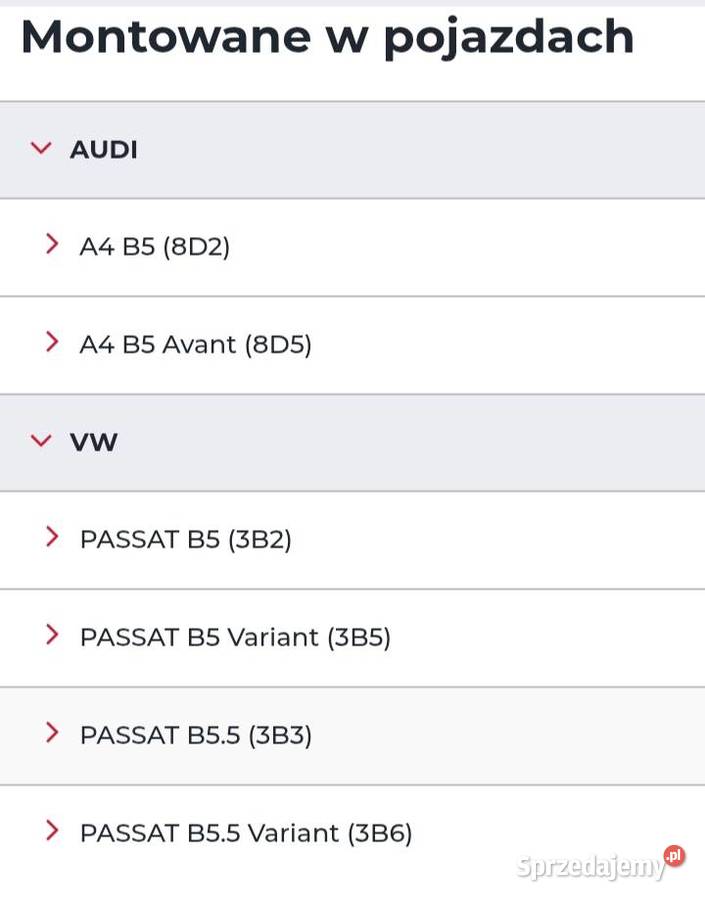Viewport: 705px width, 900px height.
Task: Expand the PASSAT B5 (3B2) arrow
Action: coord(52,537)
